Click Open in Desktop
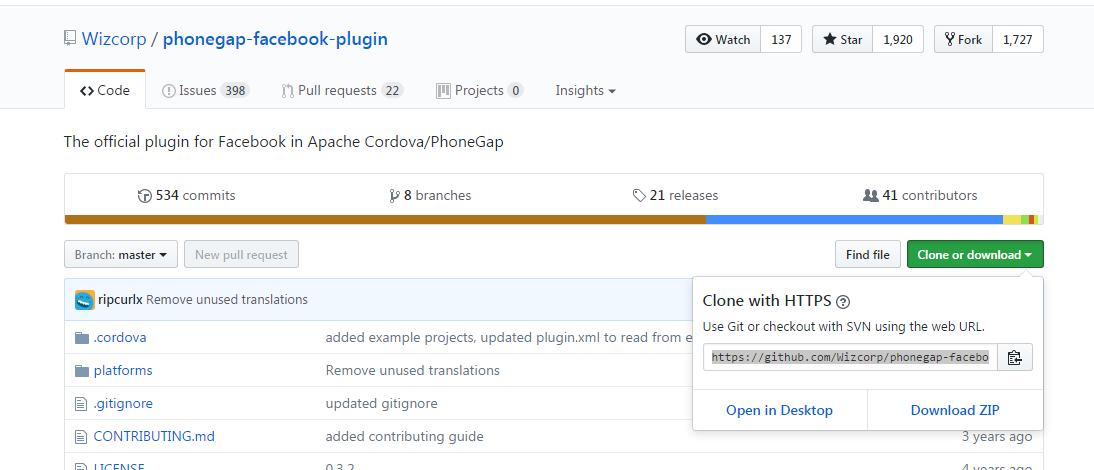This screenshot has width=1094, height=470. tap(779, 410)
